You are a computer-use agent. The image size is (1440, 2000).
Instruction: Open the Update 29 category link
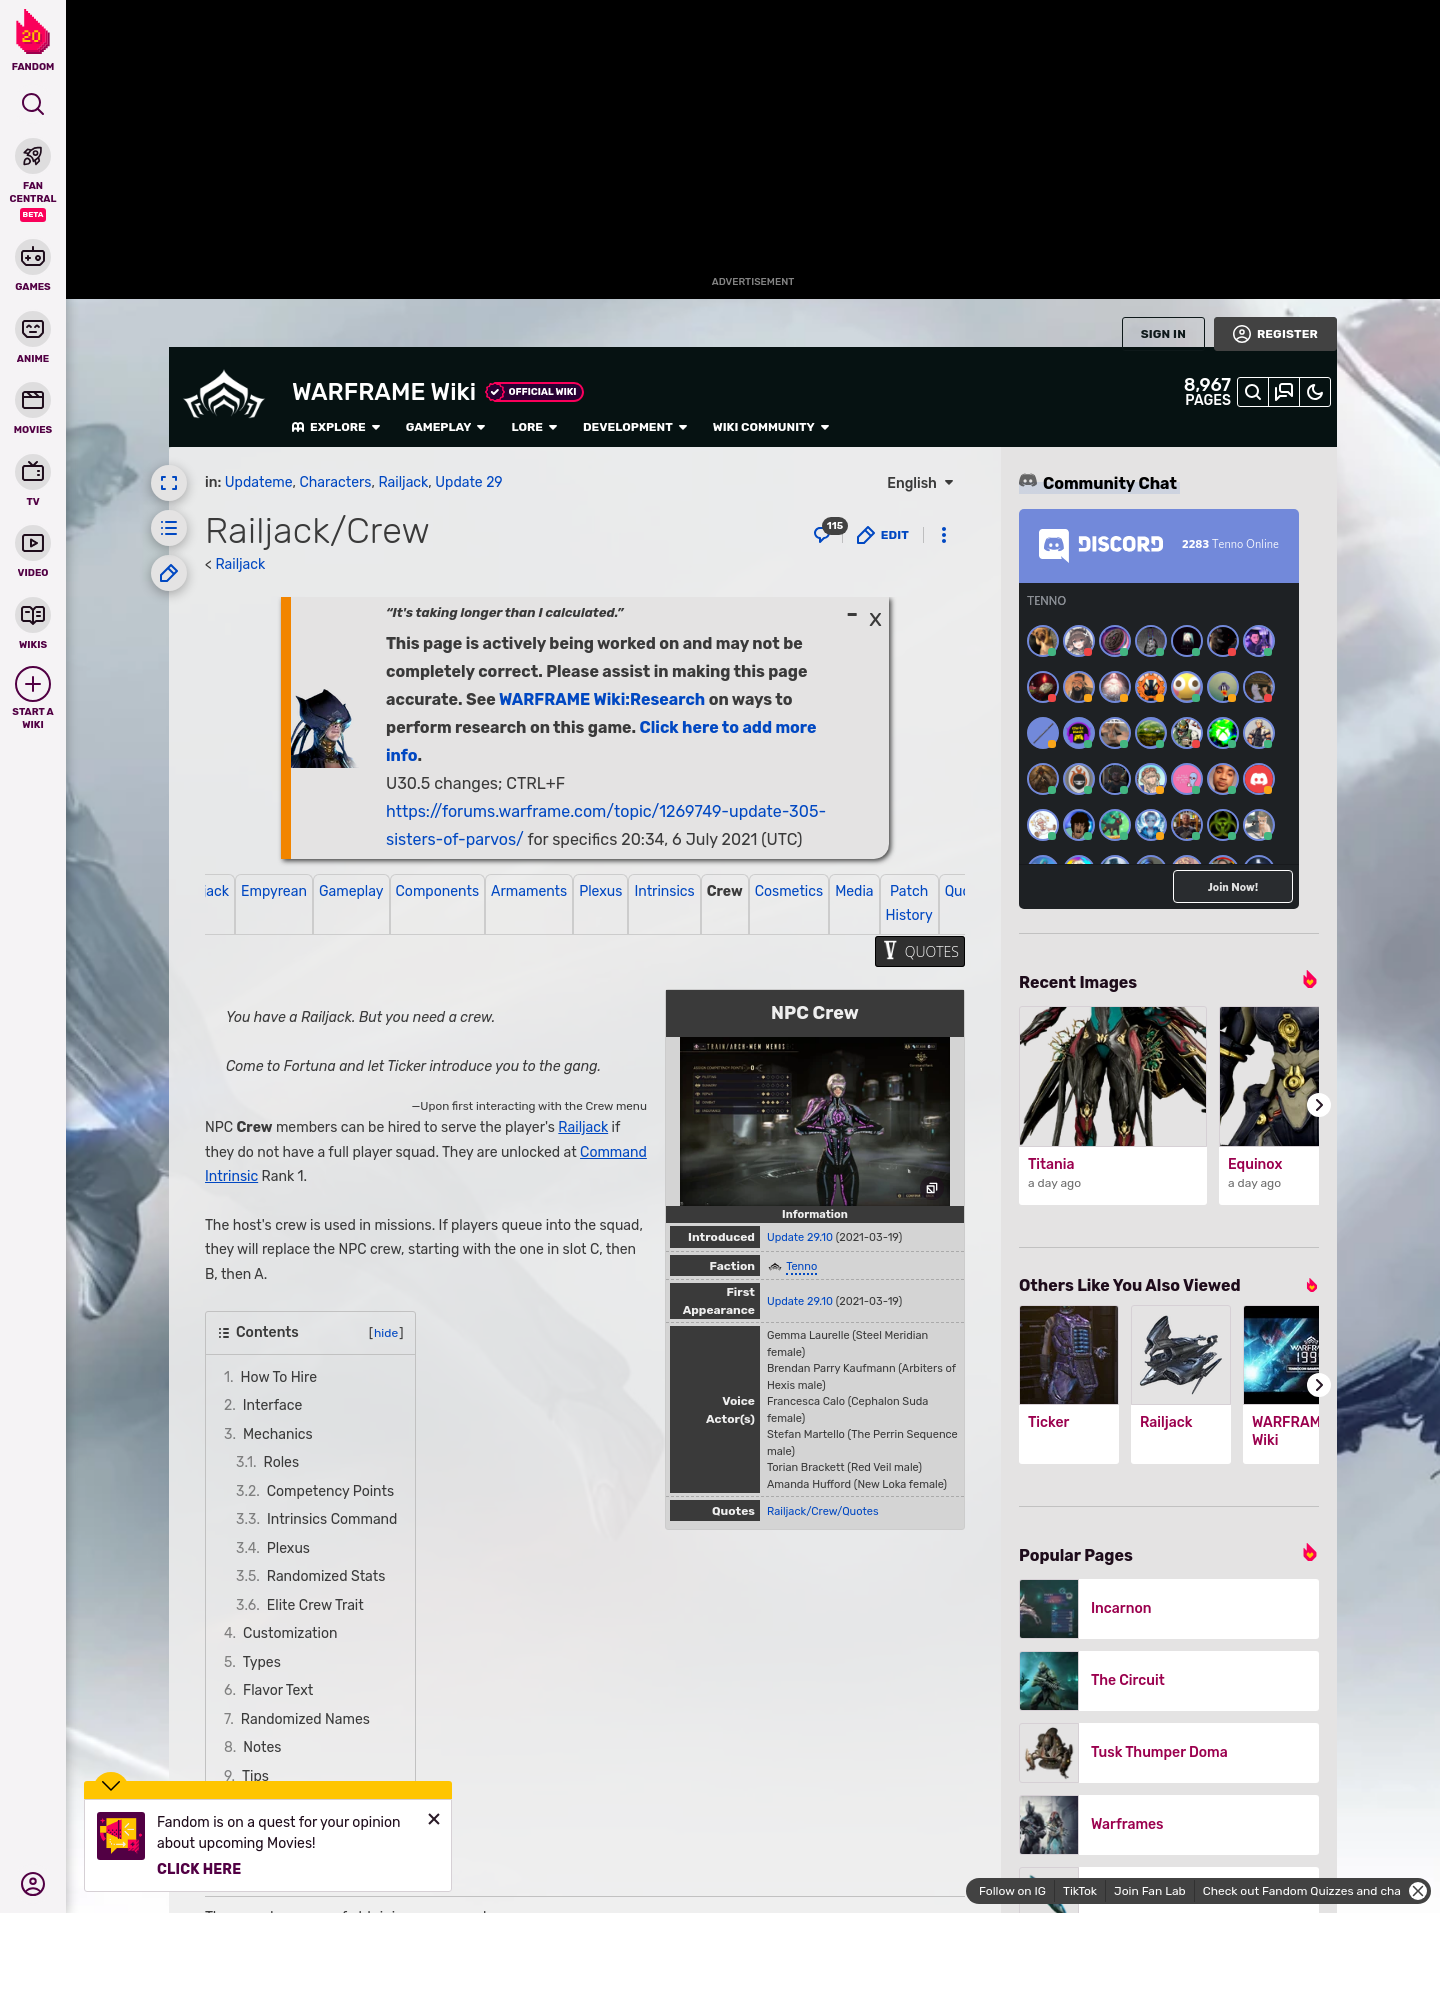pos(469,482)
